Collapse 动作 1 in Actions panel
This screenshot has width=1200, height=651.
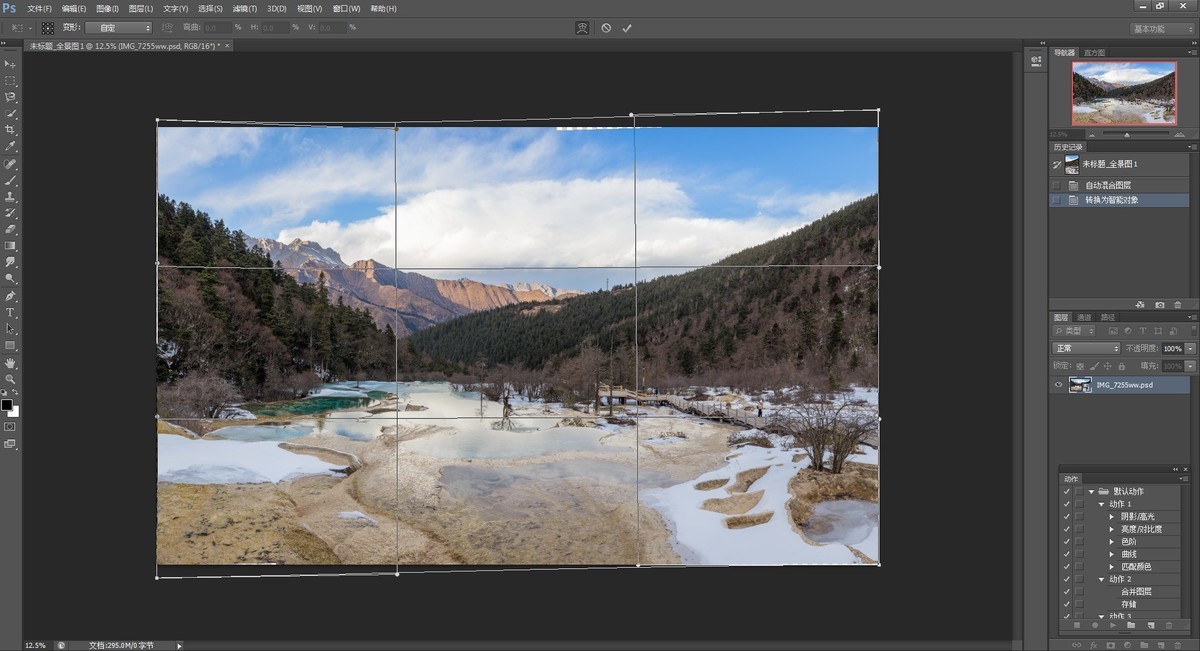pyautogui.click(x=1102, y=504)
